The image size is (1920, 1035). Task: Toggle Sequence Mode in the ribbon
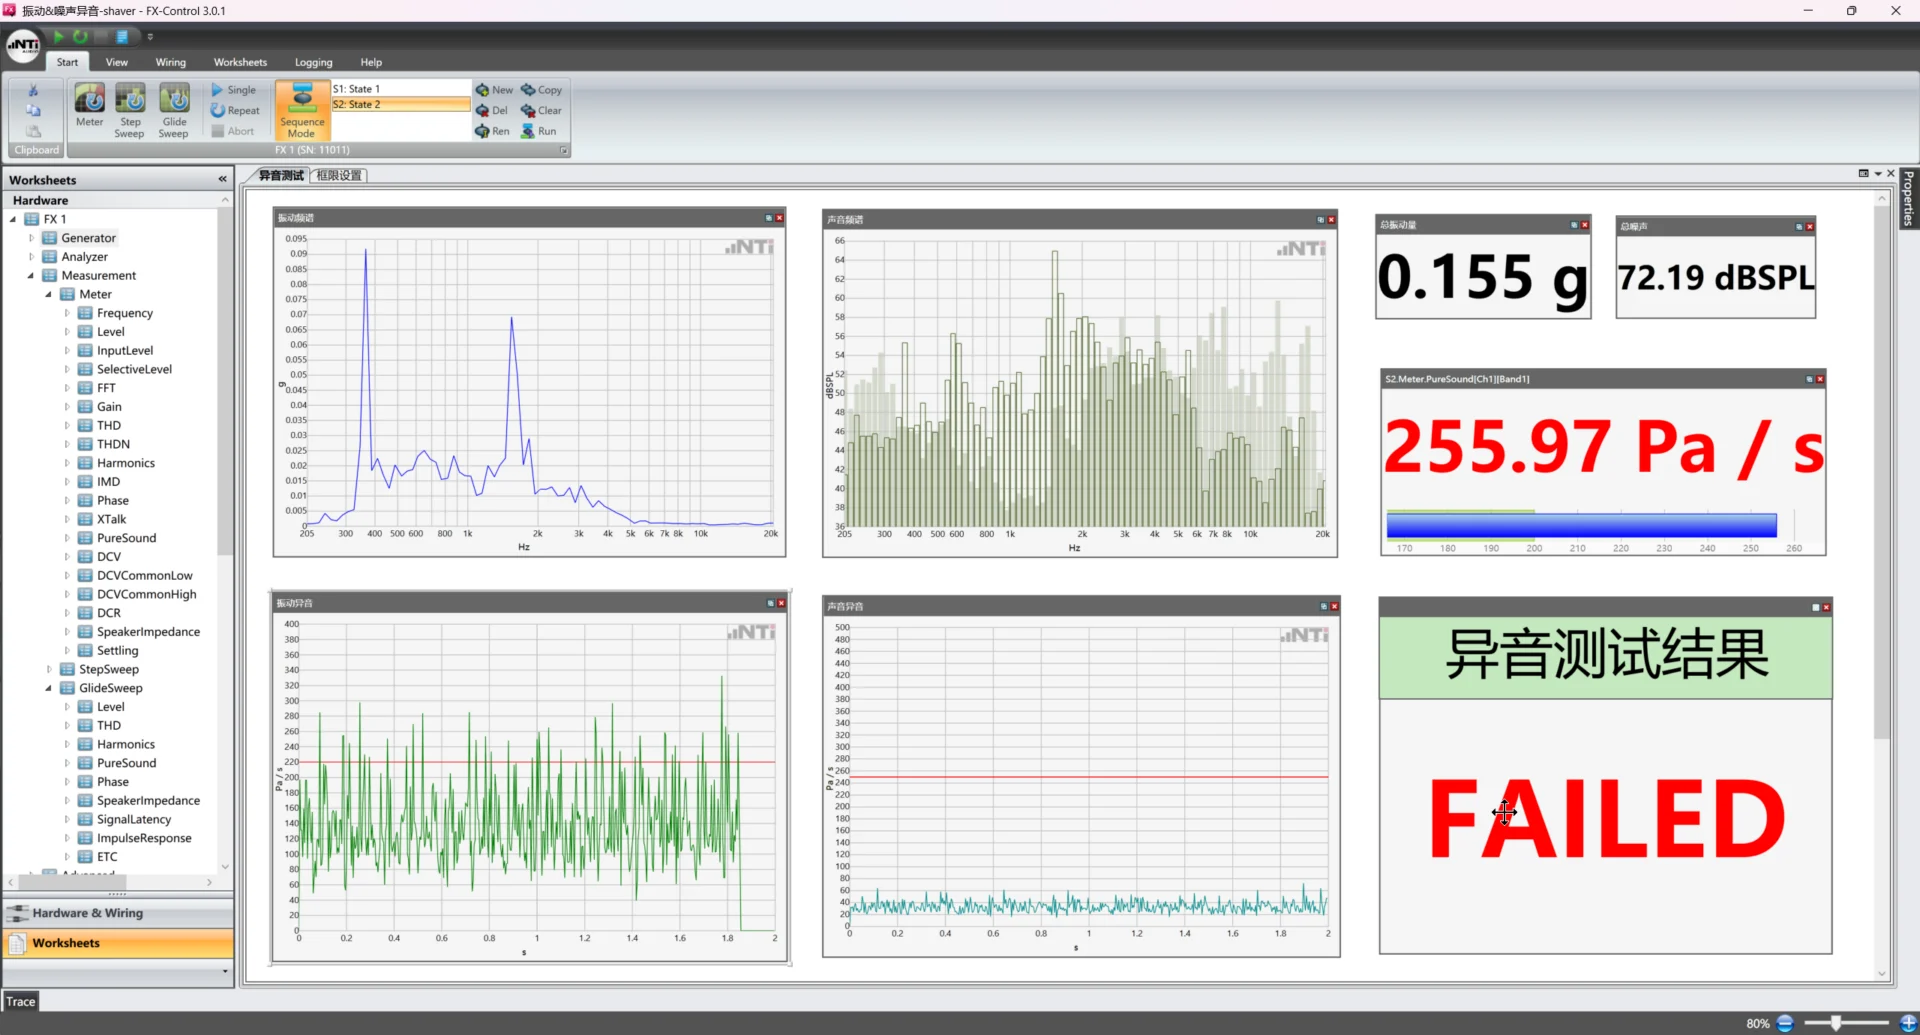302,111
